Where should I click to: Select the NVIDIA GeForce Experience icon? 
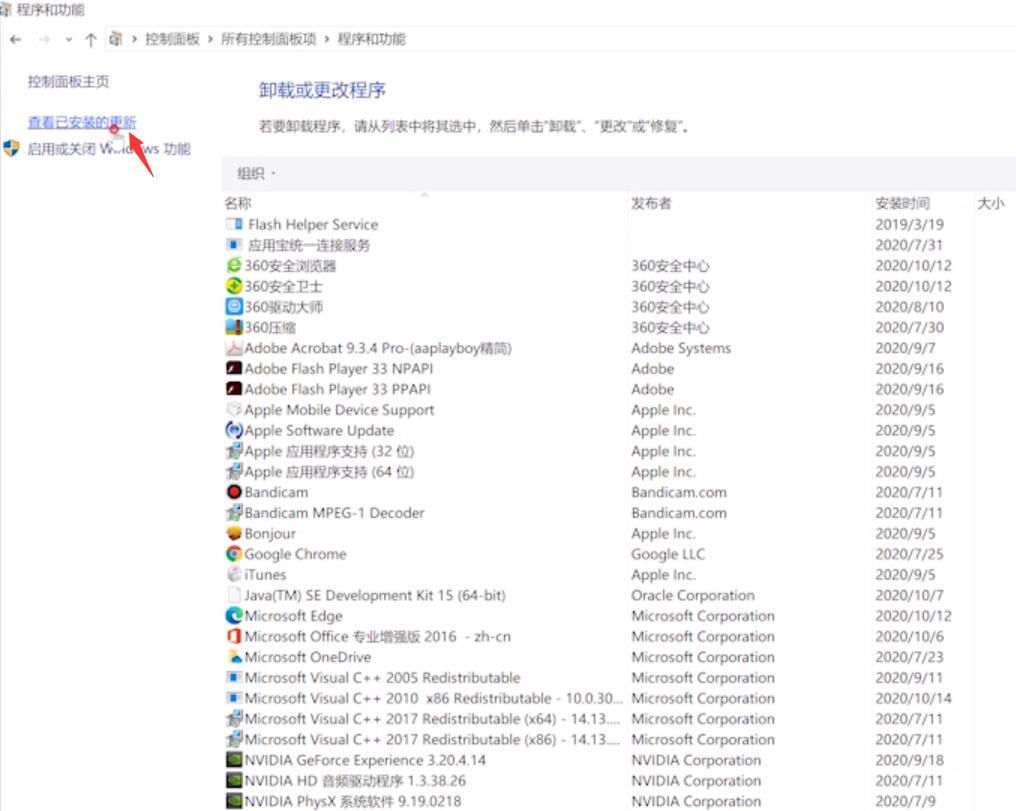233,760
